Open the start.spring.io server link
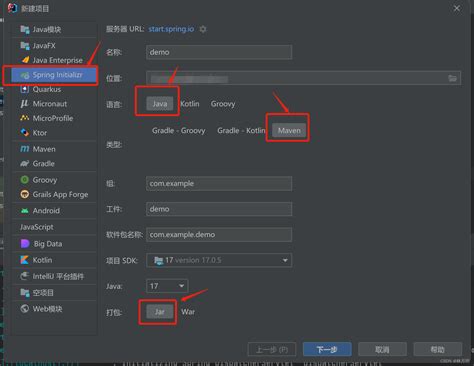474x366 pixels. pyautogui.click(x=171, y=29)
